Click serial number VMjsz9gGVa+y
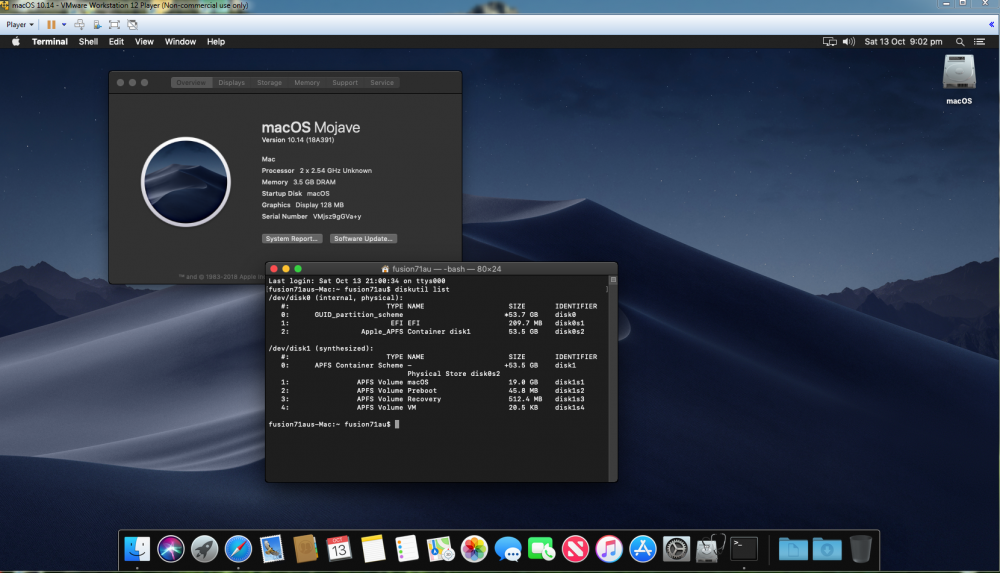 337,216
